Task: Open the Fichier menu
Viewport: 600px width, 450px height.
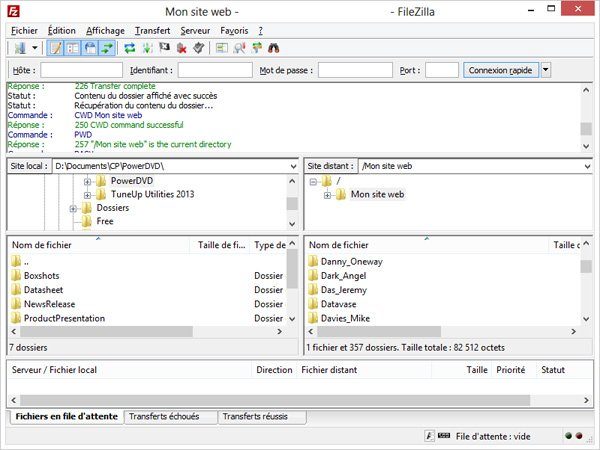Action: (24, 31)
